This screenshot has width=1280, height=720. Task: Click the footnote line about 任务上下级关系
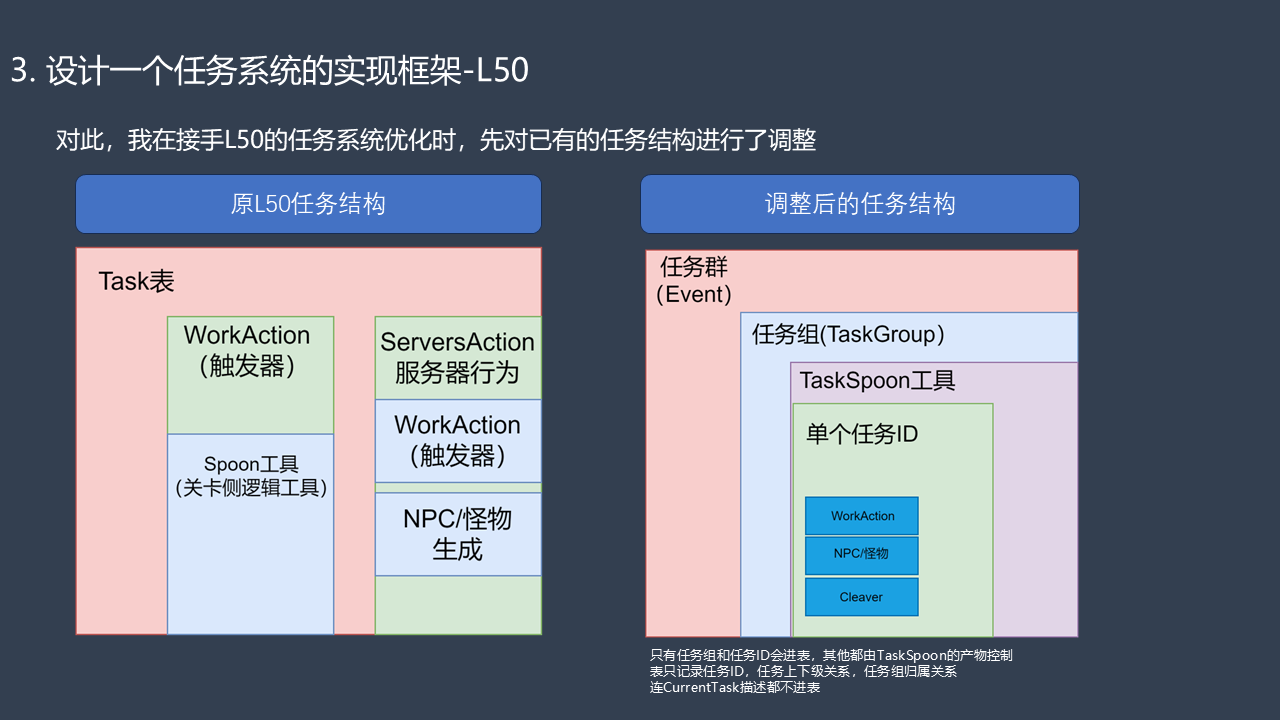click(x=803, y=671)
